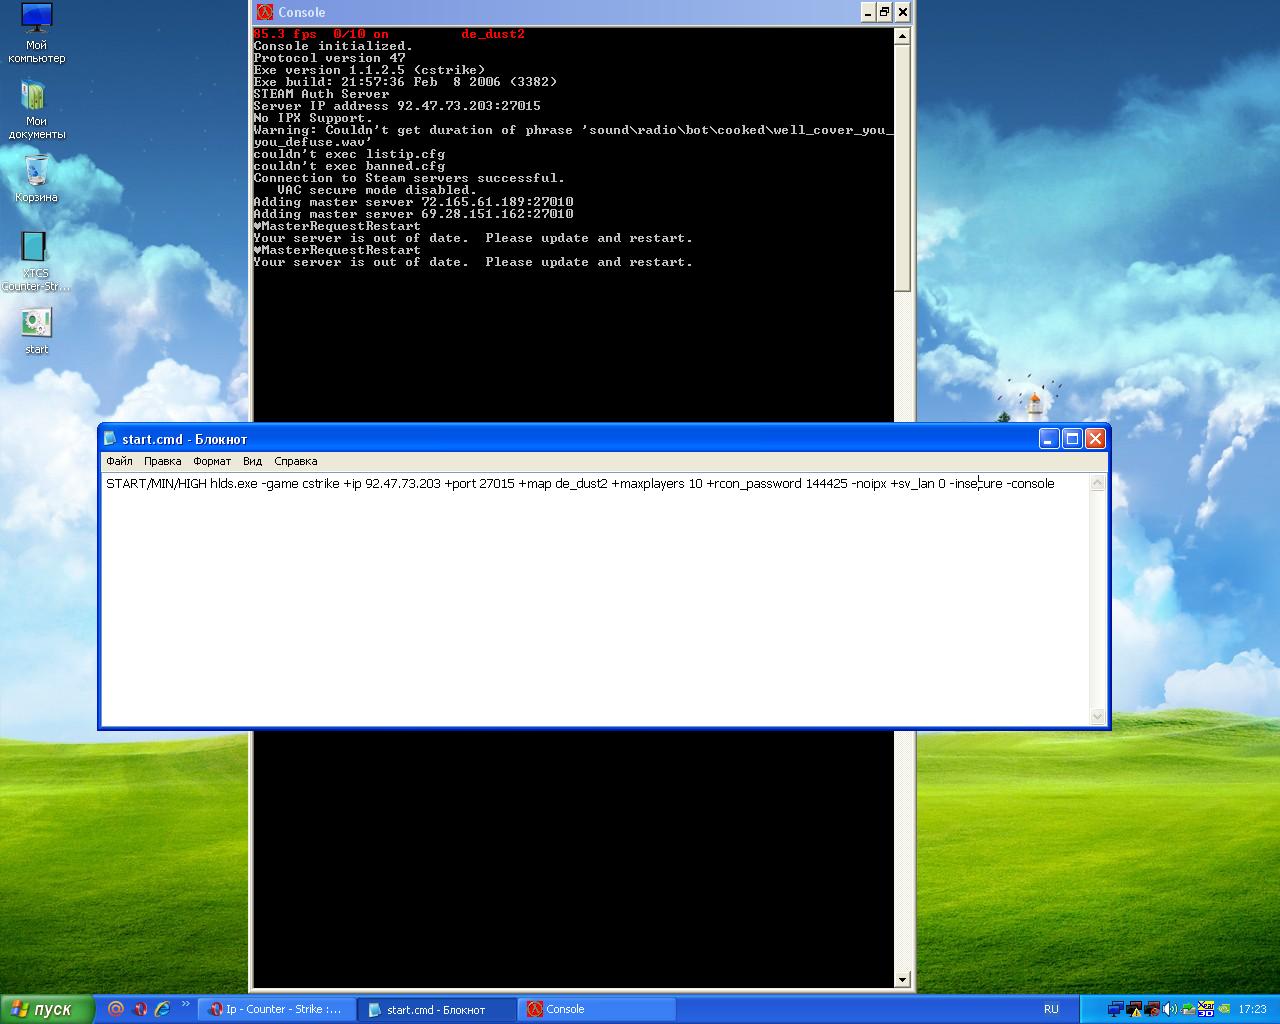Open the Файл menu in Notepad
The height and width of the screenshot is (1024, 1280).
(x=119, y=461)
